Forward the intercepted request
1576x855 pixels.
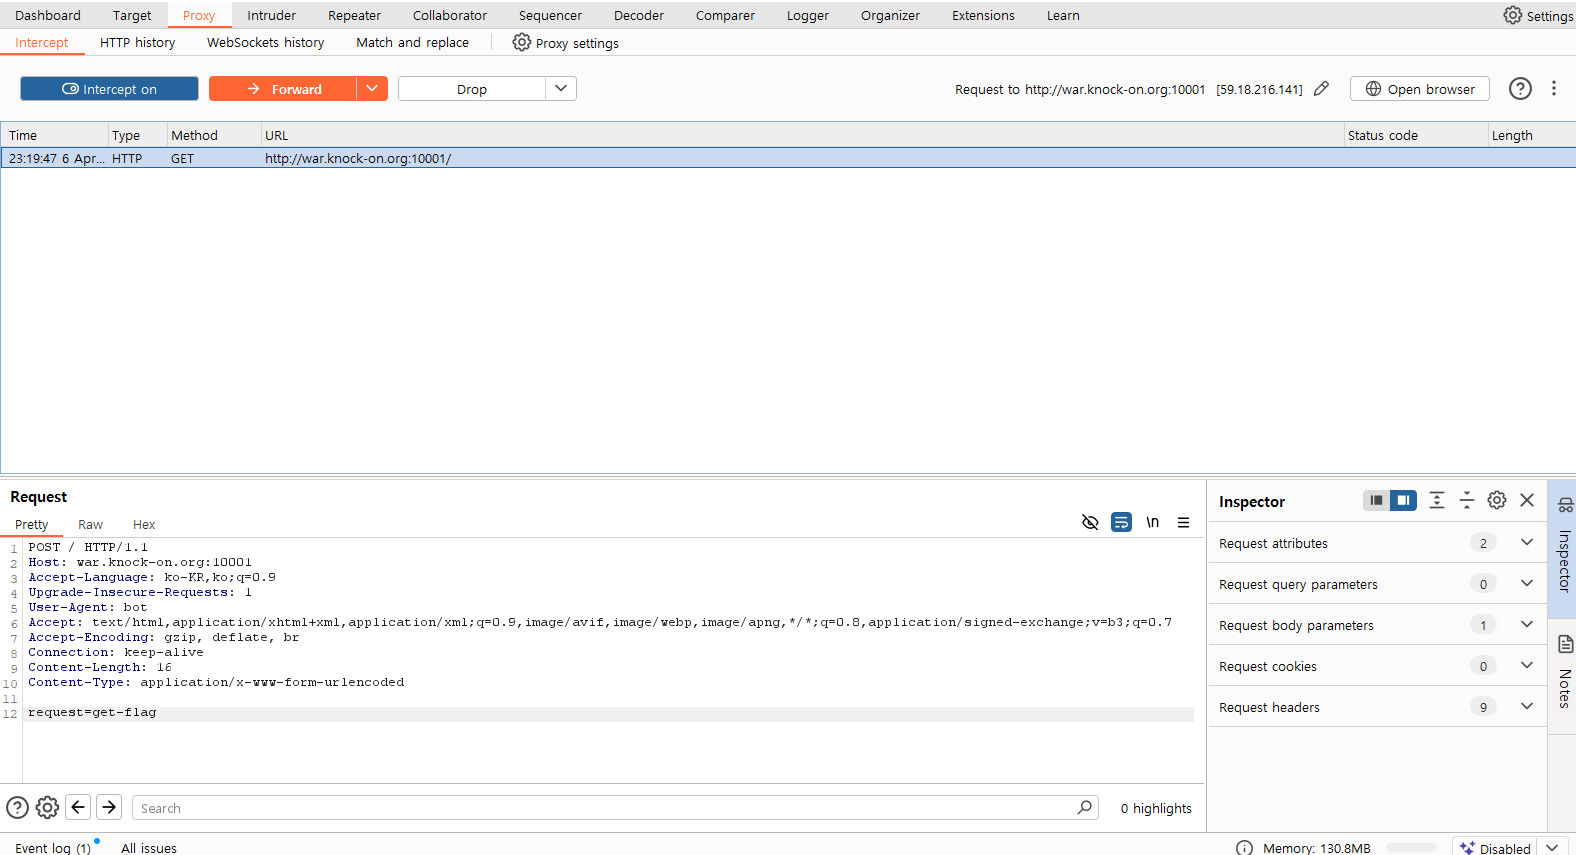pos(283,89)
